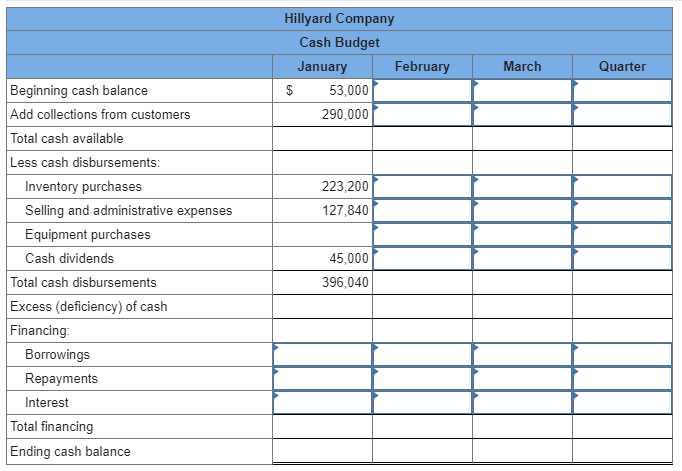Select March inventory purchases input
This screenshot has width=682, height=471.
522,187
